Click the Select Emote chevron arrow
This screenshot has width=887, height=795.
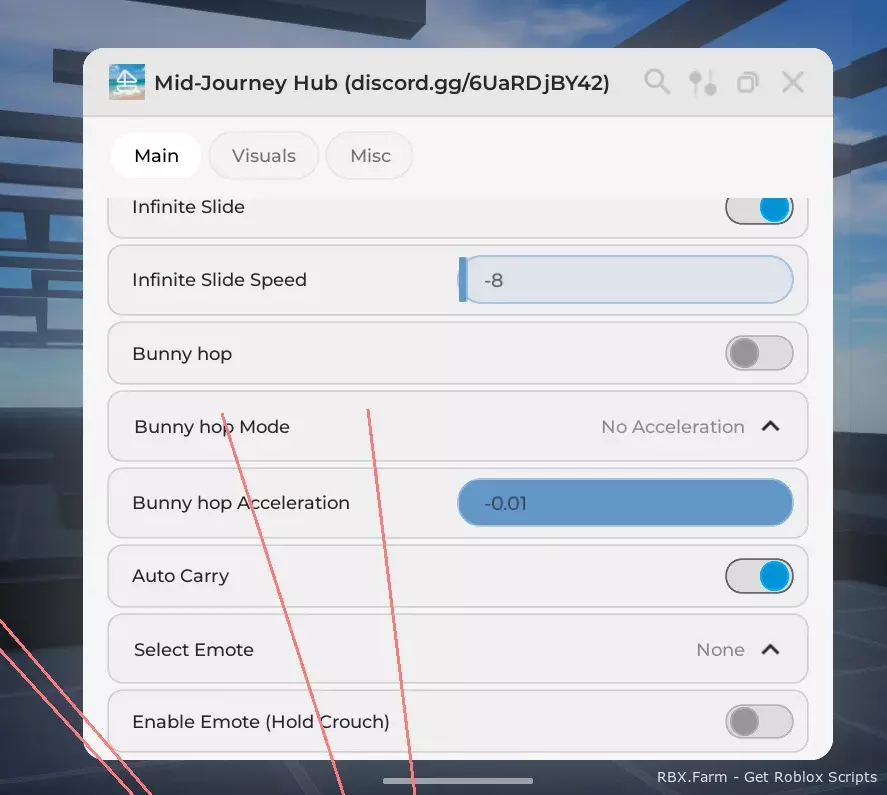click(x=770, y=649)
